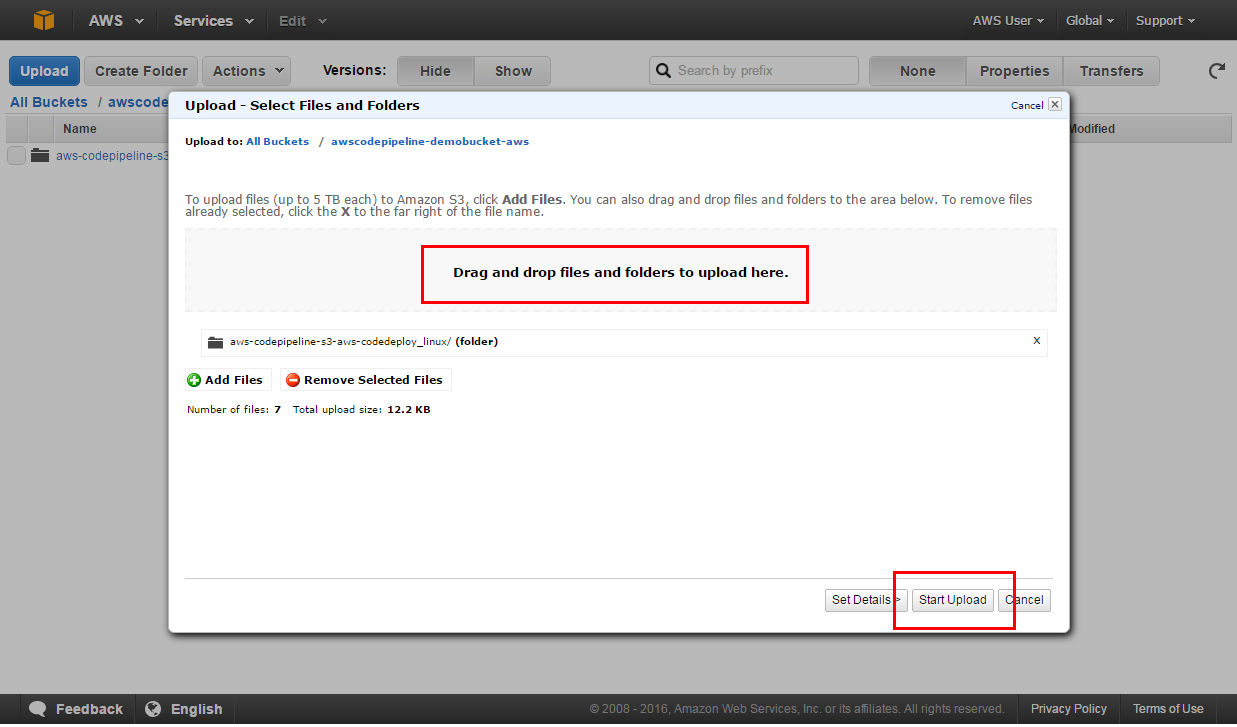Open the AWS User account dropdown
Image resolution: width=1237 pixels, height=727 pixels.
1007,20
